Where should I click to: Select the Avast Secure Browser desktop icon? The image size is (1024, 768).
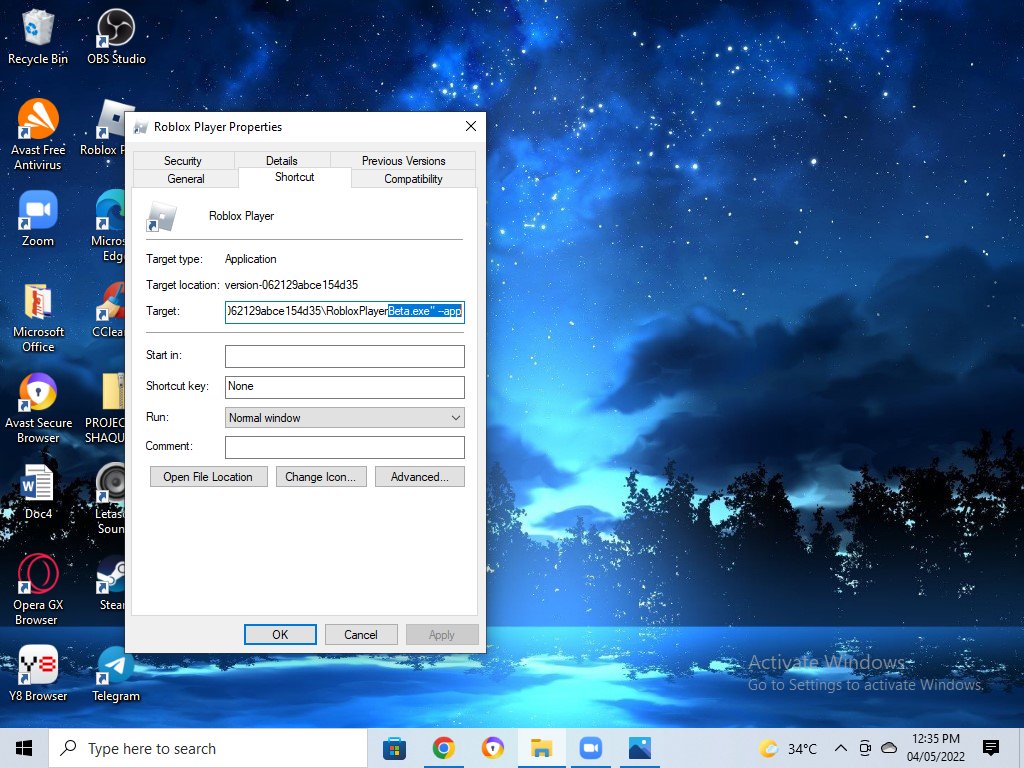[x=38, y=409]
